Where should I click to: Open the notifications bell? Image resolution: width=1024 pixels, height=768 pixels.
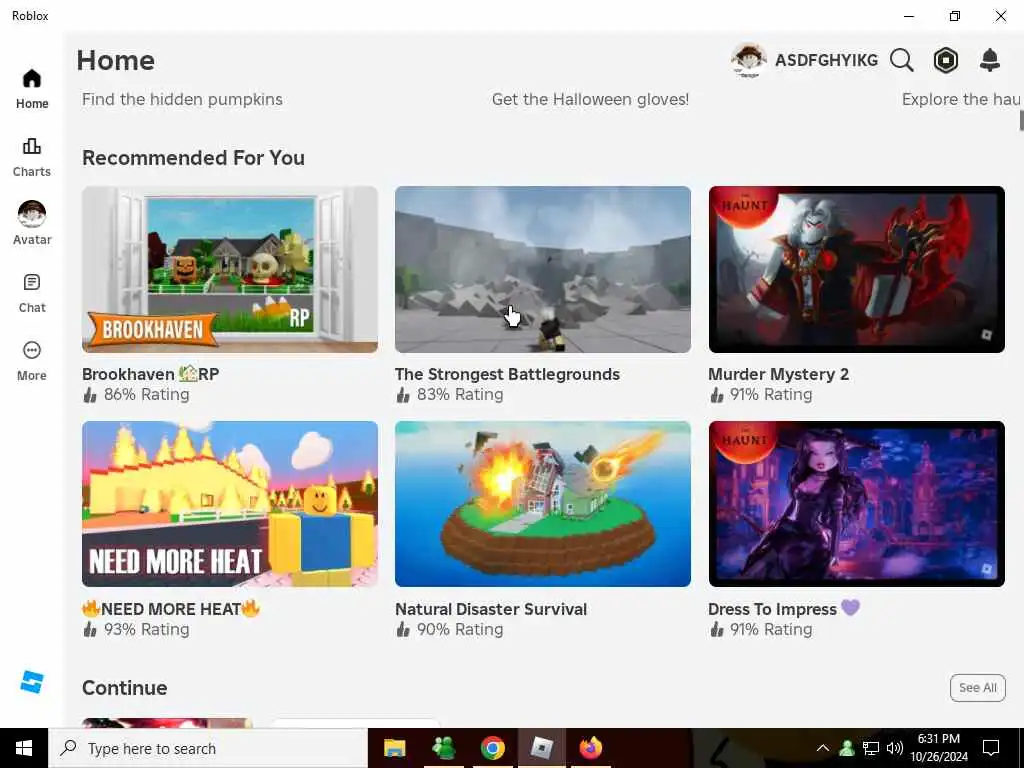pos(990,60)
